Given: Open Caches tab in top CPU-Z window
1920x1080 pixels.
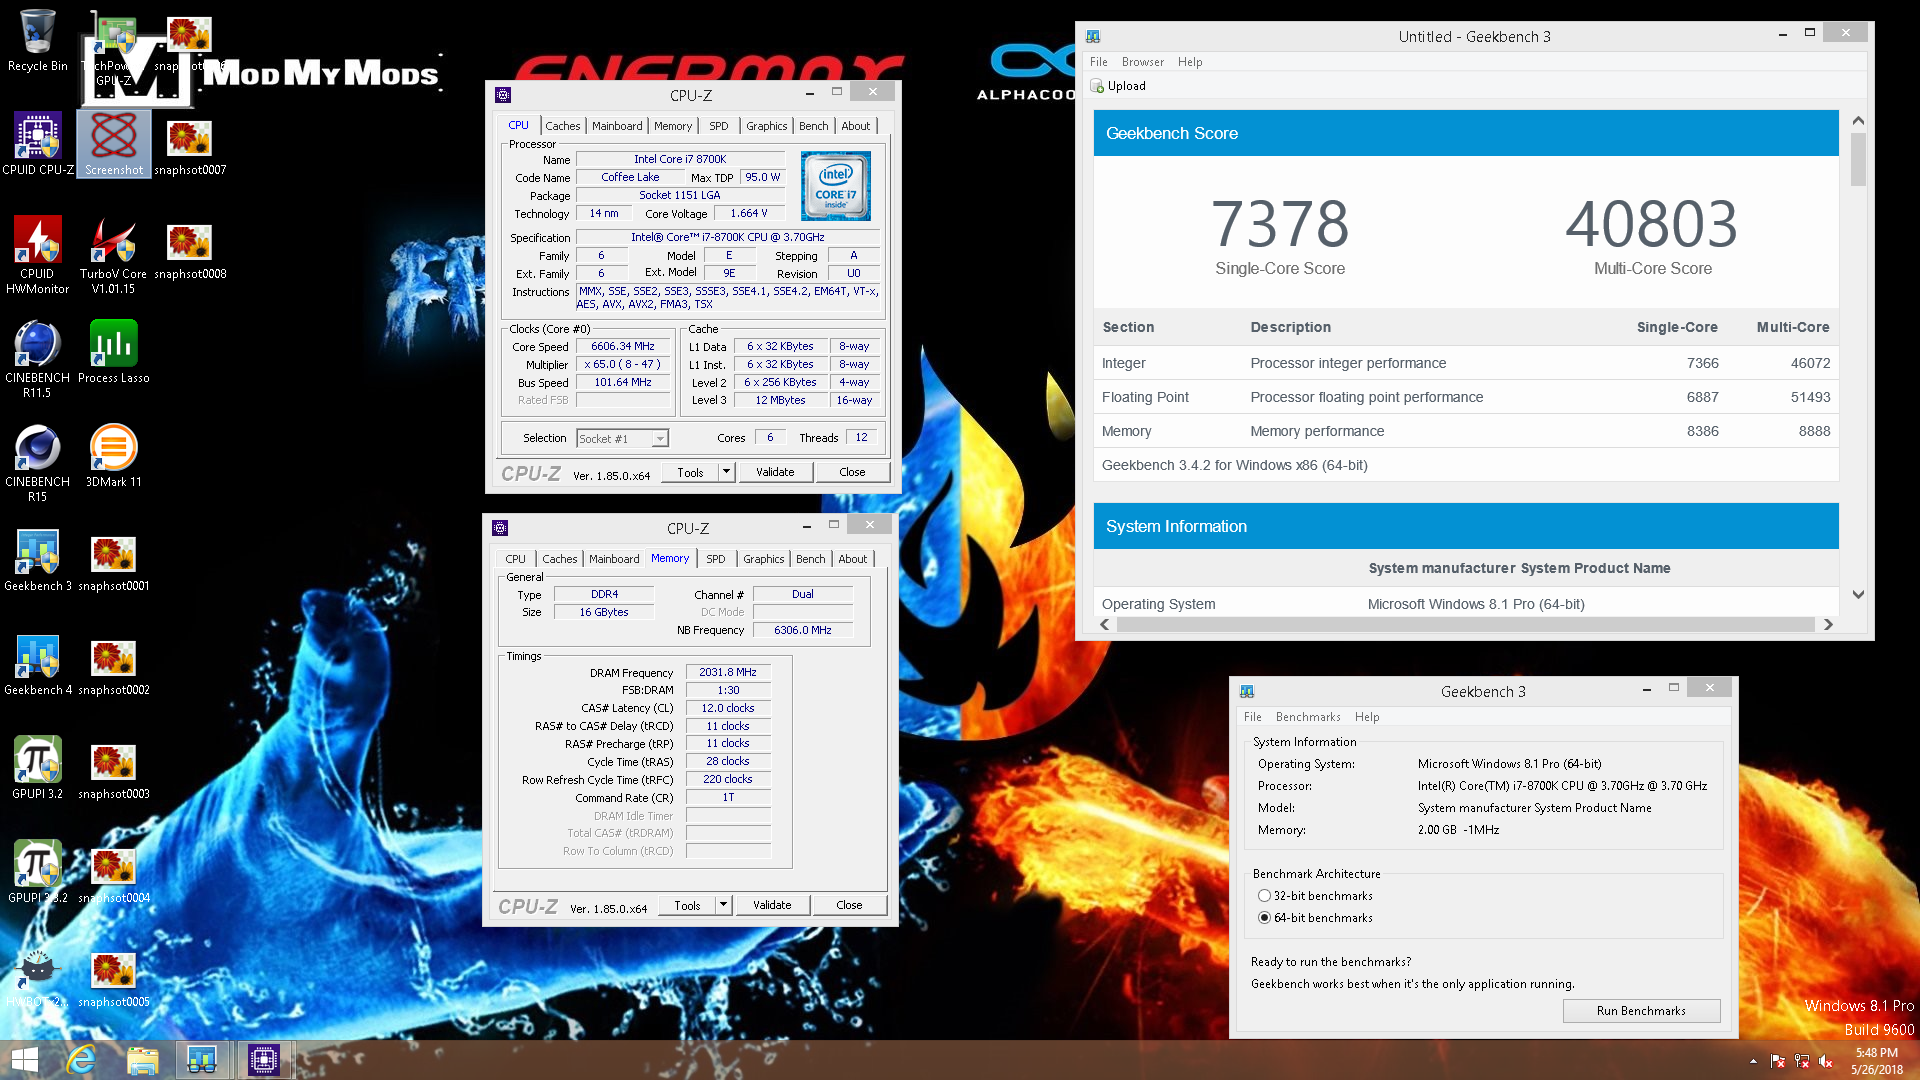Looking at the screenshot, I should 562,126.
